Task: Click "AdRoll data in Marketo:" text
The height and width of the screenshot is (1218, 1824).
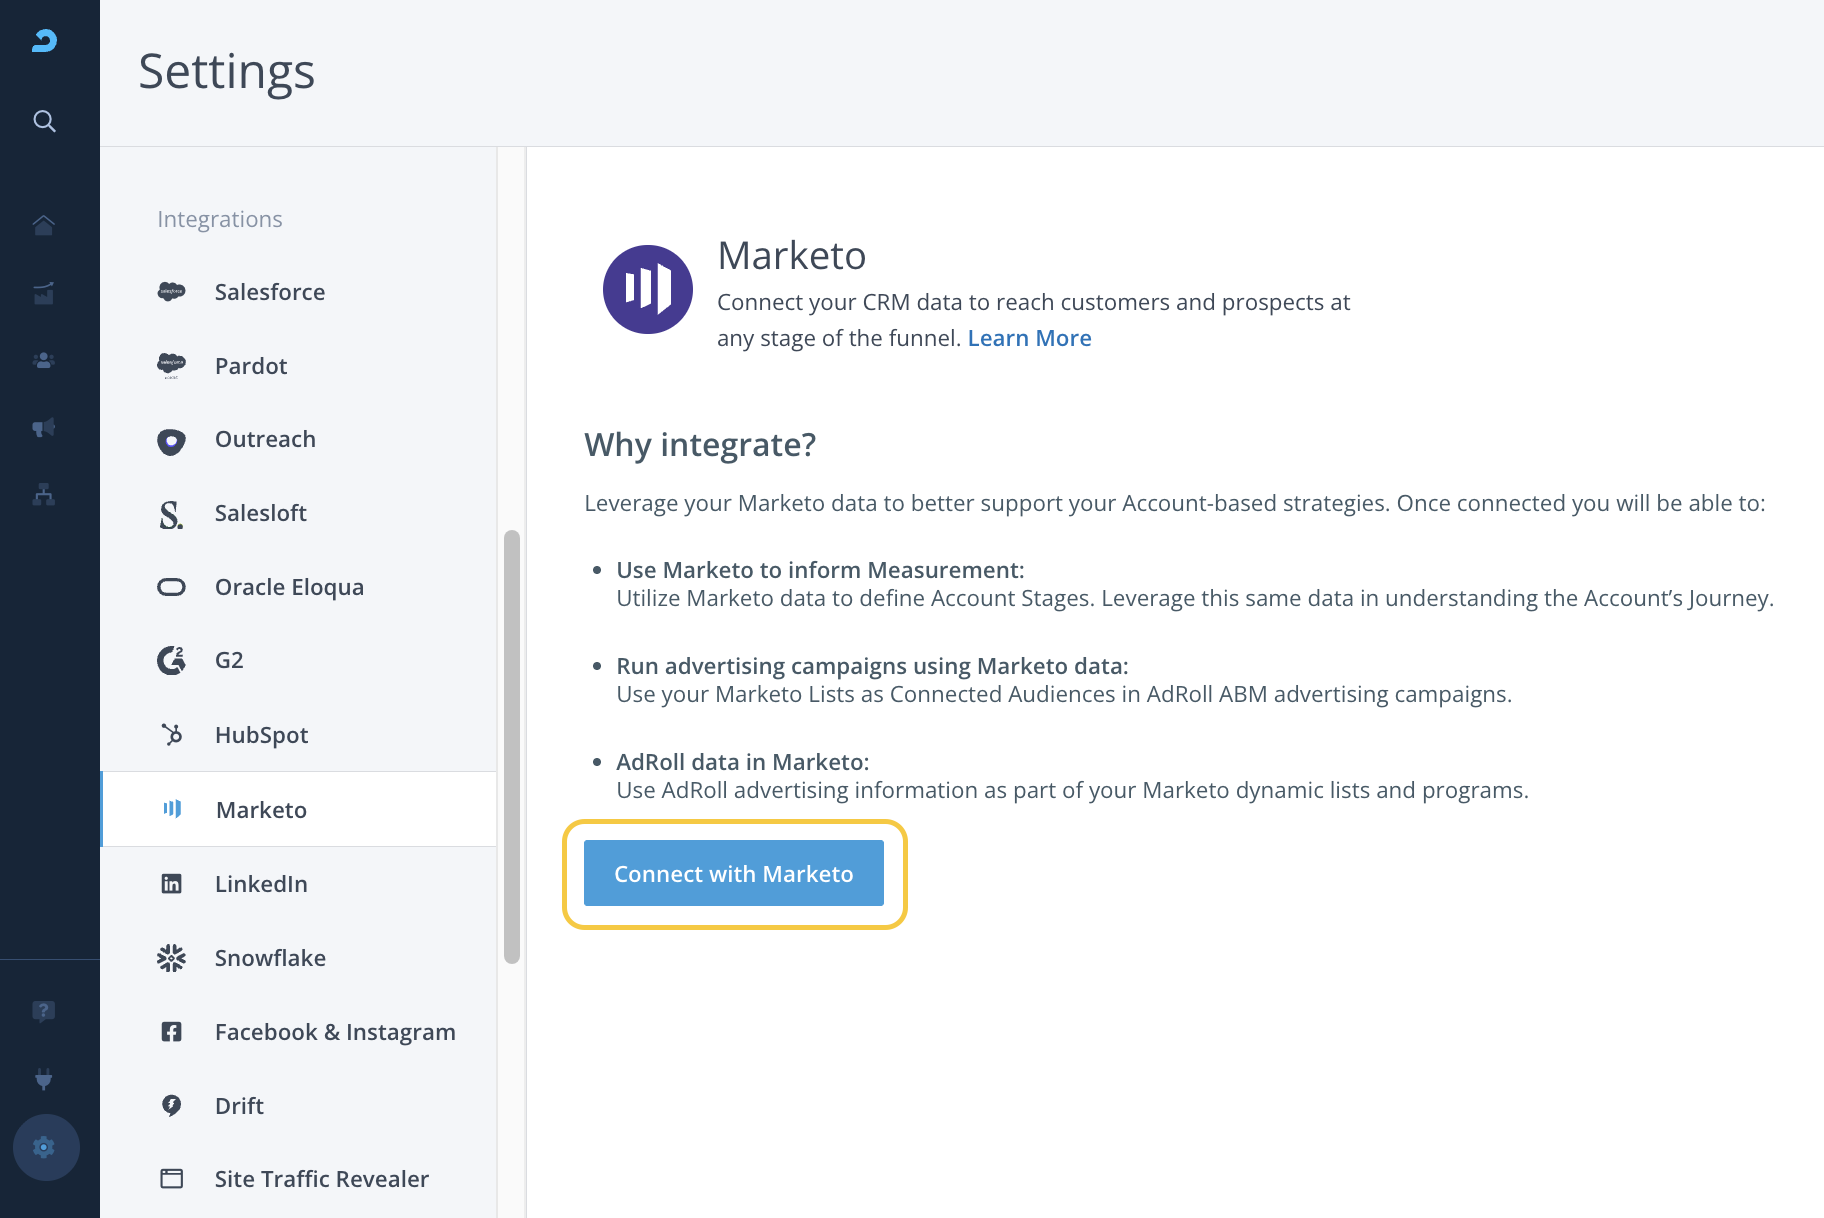Action: 743,762
